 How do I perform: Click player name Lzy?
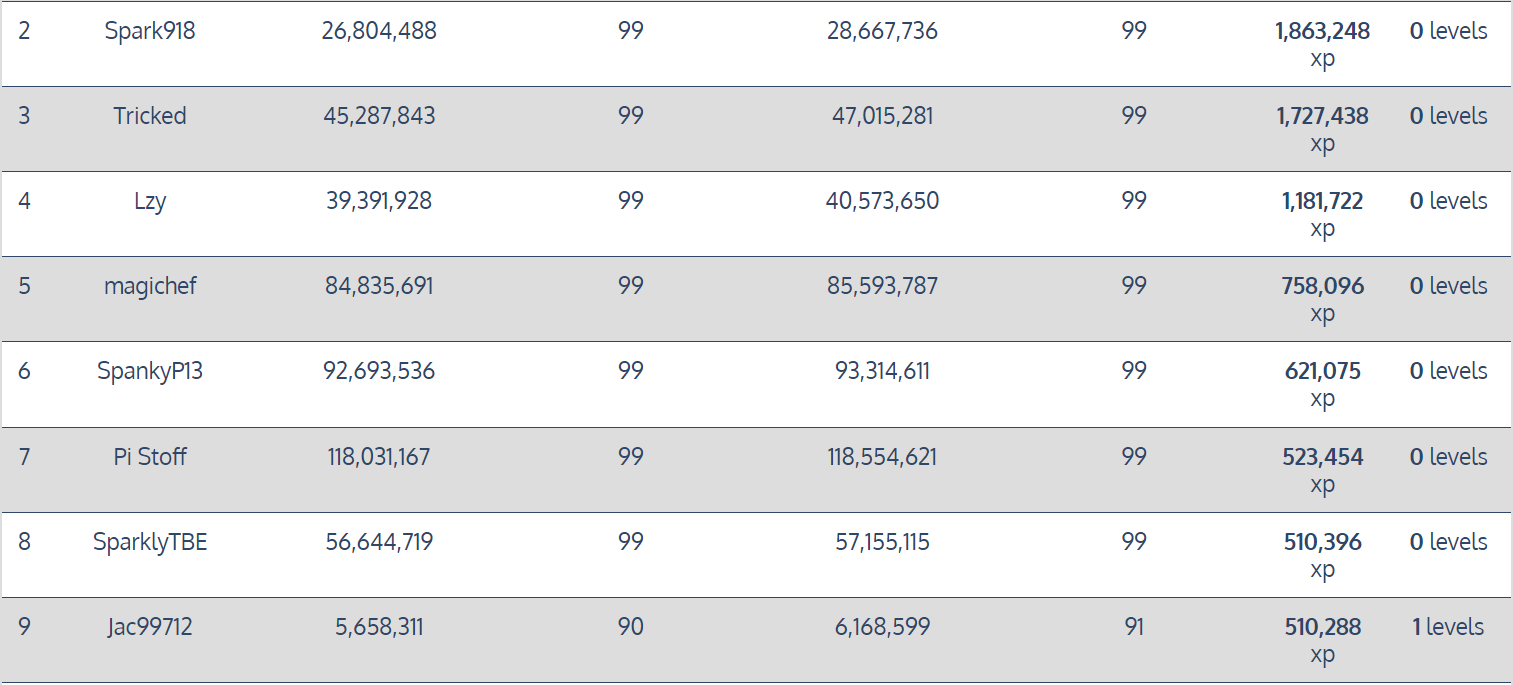click(150, 201)
